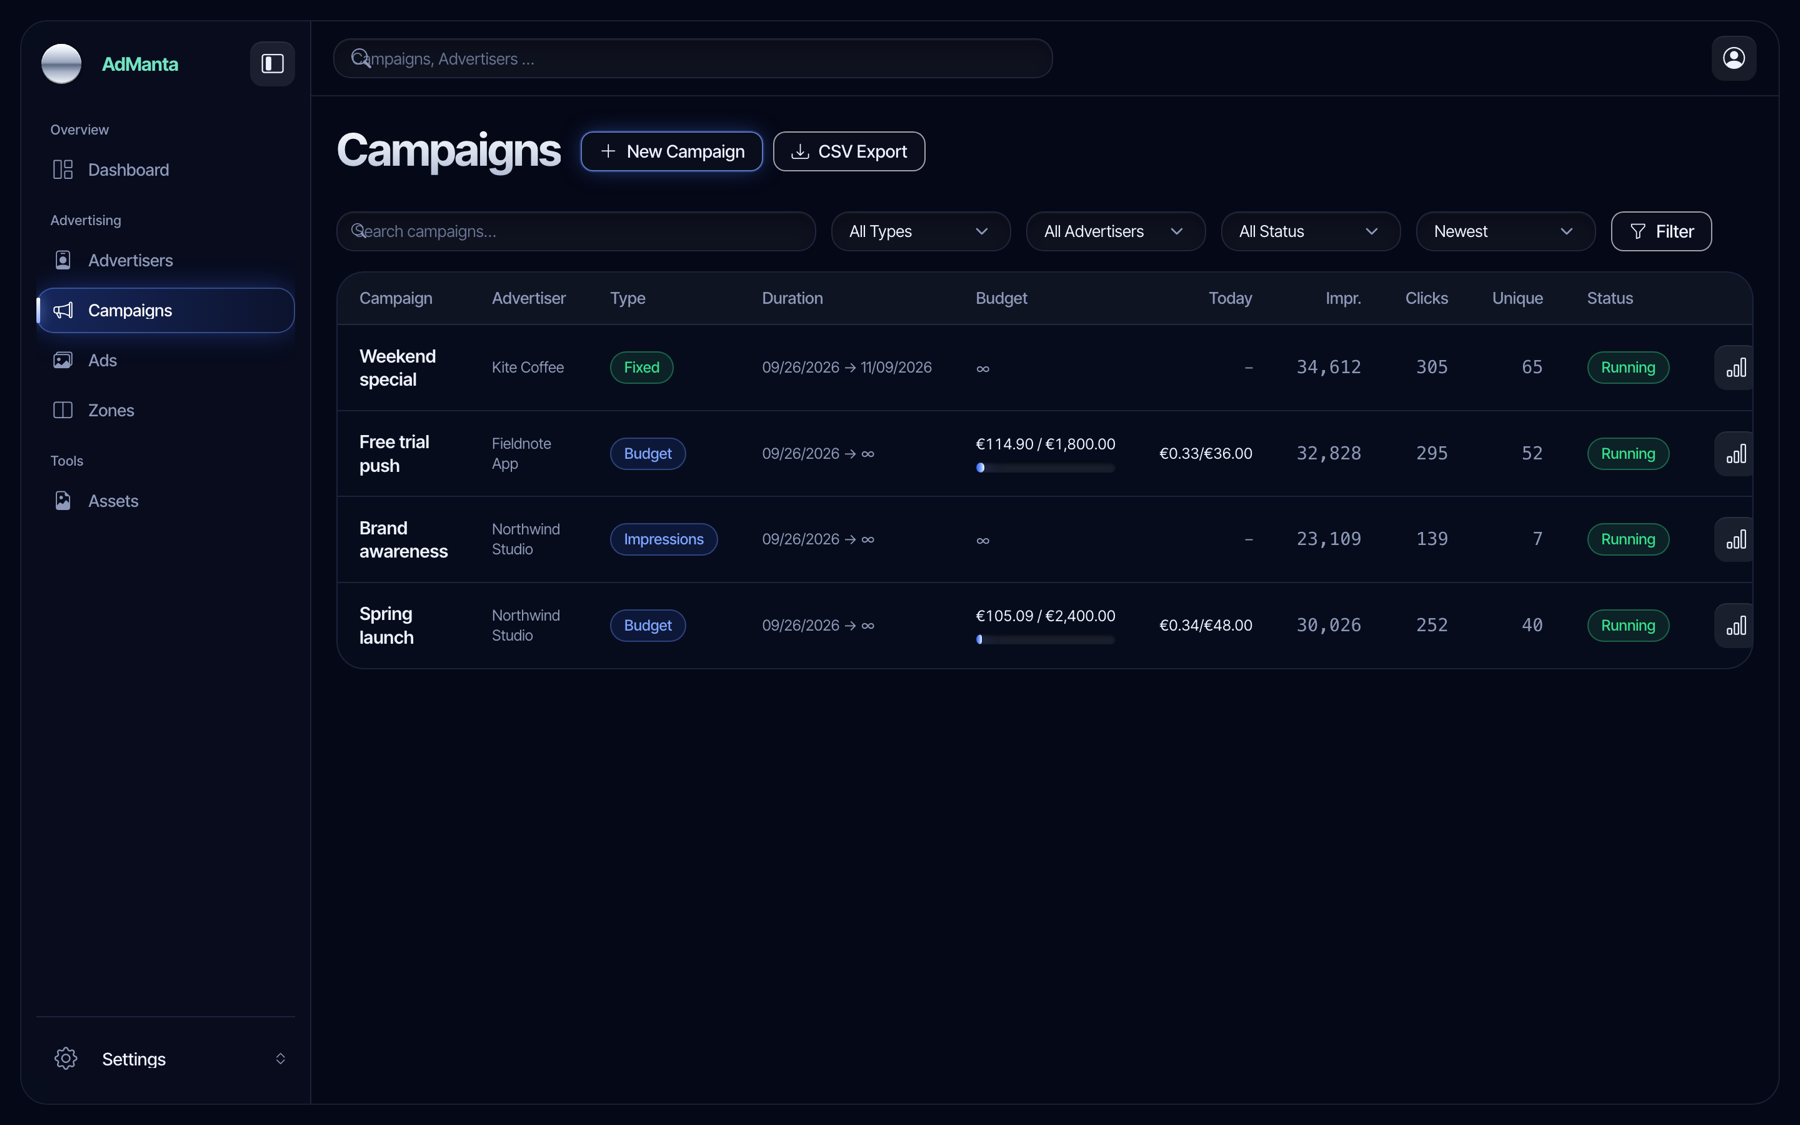Open the All Status dropdown
1800x1125 pixels.
1310,231
